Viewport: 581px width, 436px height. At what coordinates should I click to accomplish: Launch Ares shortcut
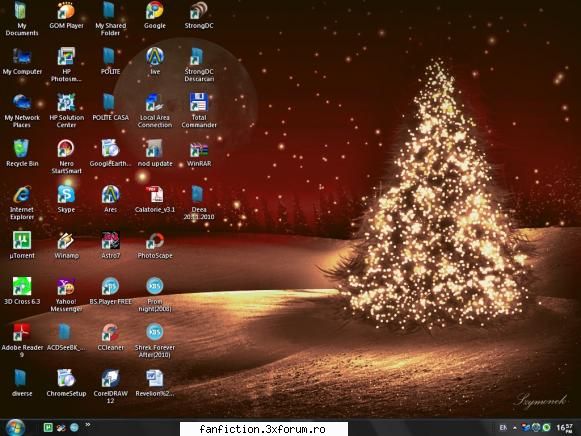(x=110, y=194)
